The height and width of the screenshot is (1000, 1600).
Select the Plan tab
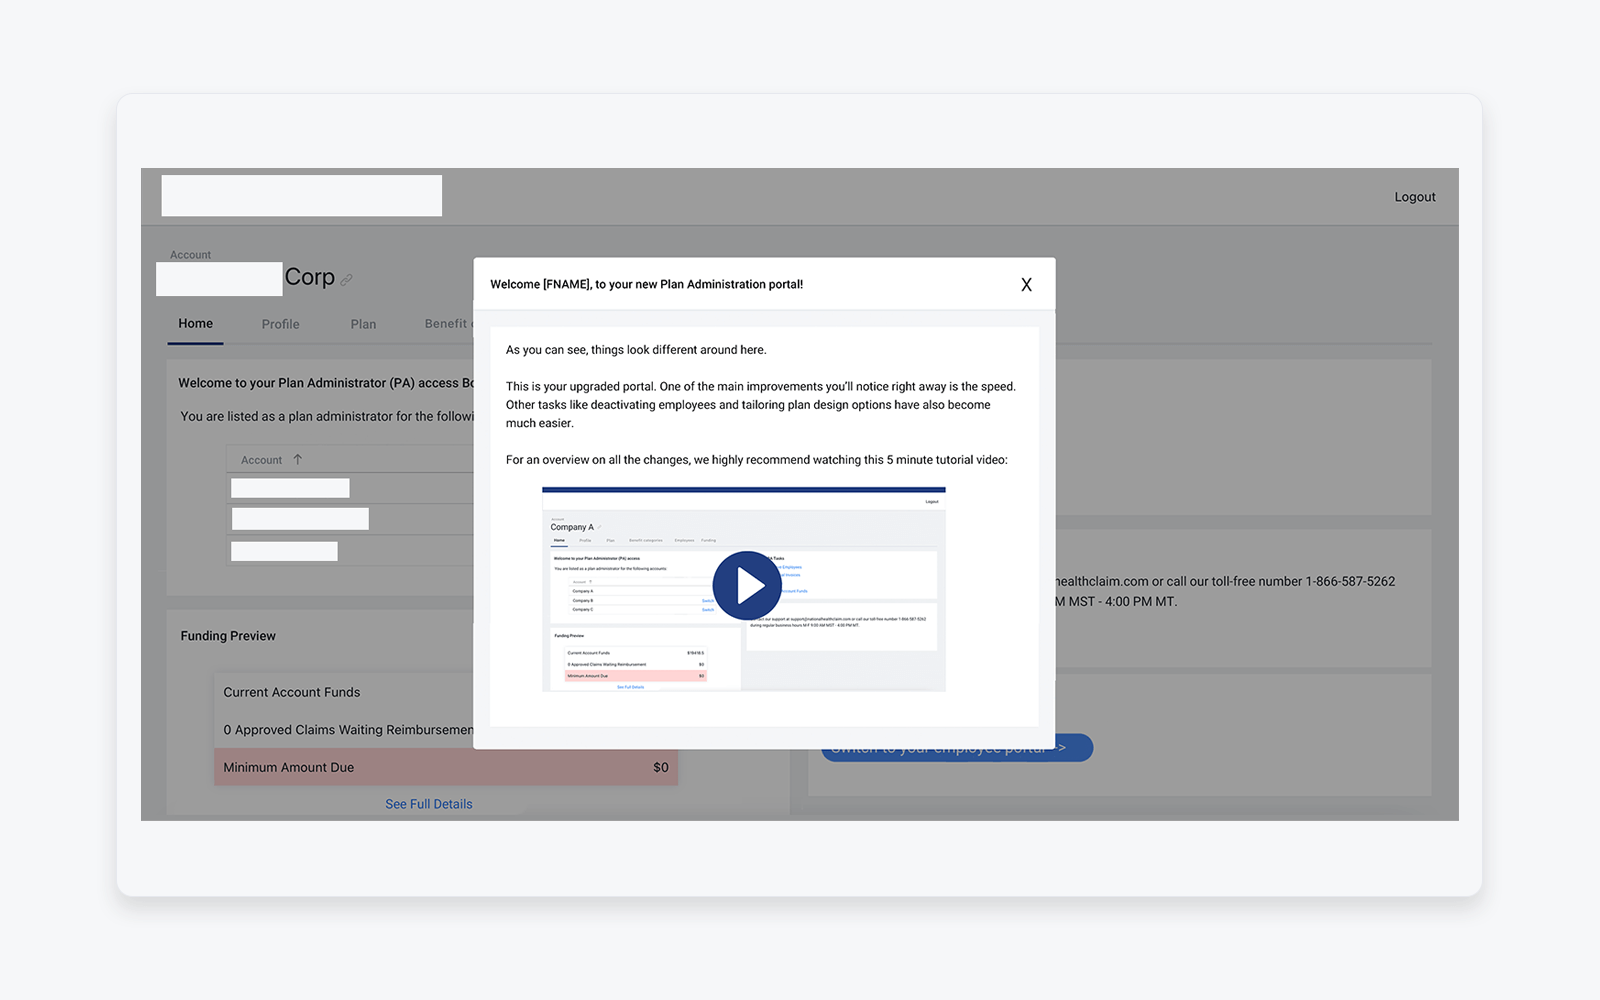(x=363, y=323)
